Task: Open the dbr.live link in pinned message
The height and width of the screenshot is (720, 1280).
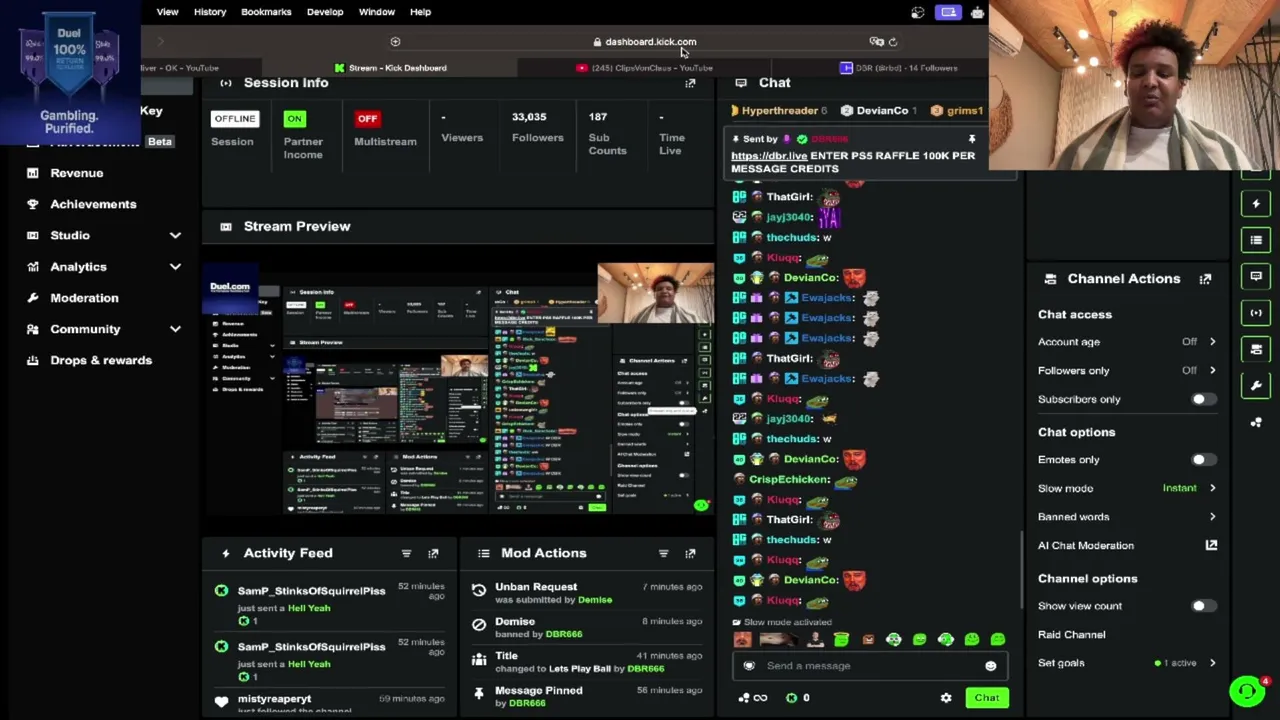Action: point(769,156)
